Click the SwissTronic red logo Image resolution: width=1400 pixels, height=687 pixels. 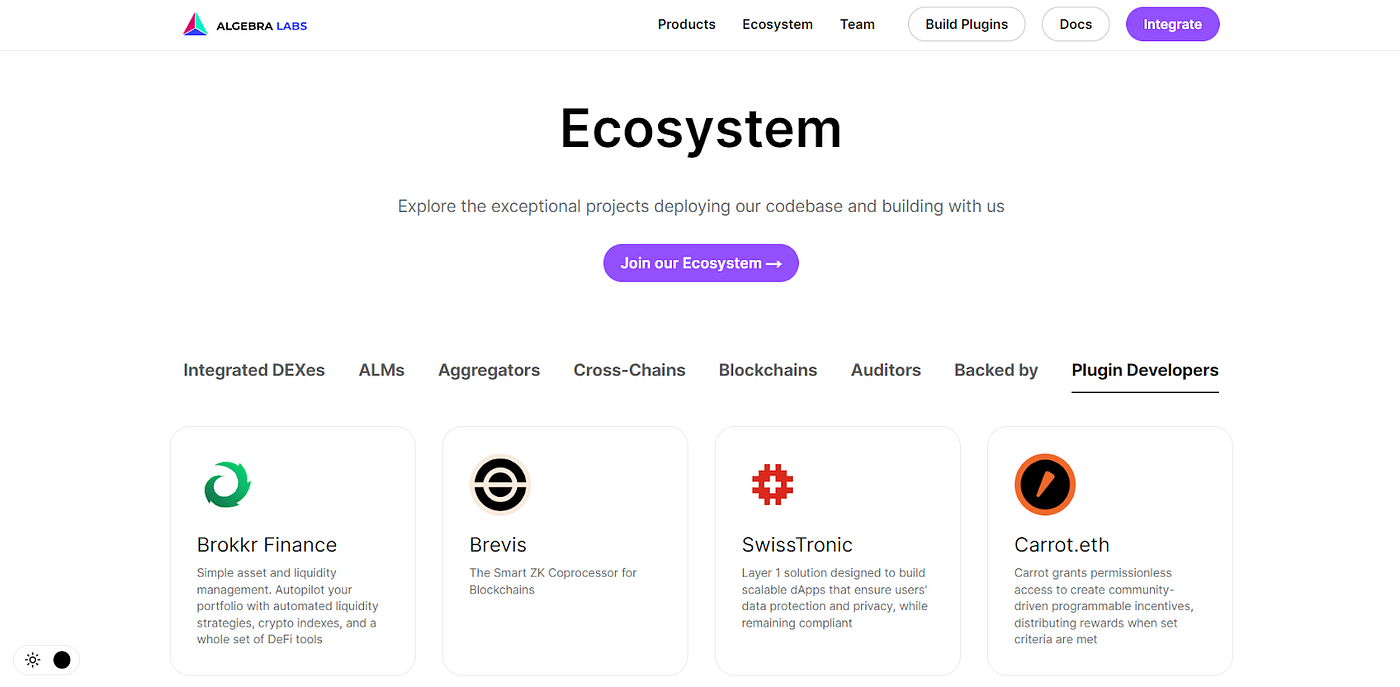(x=772, y=484)
